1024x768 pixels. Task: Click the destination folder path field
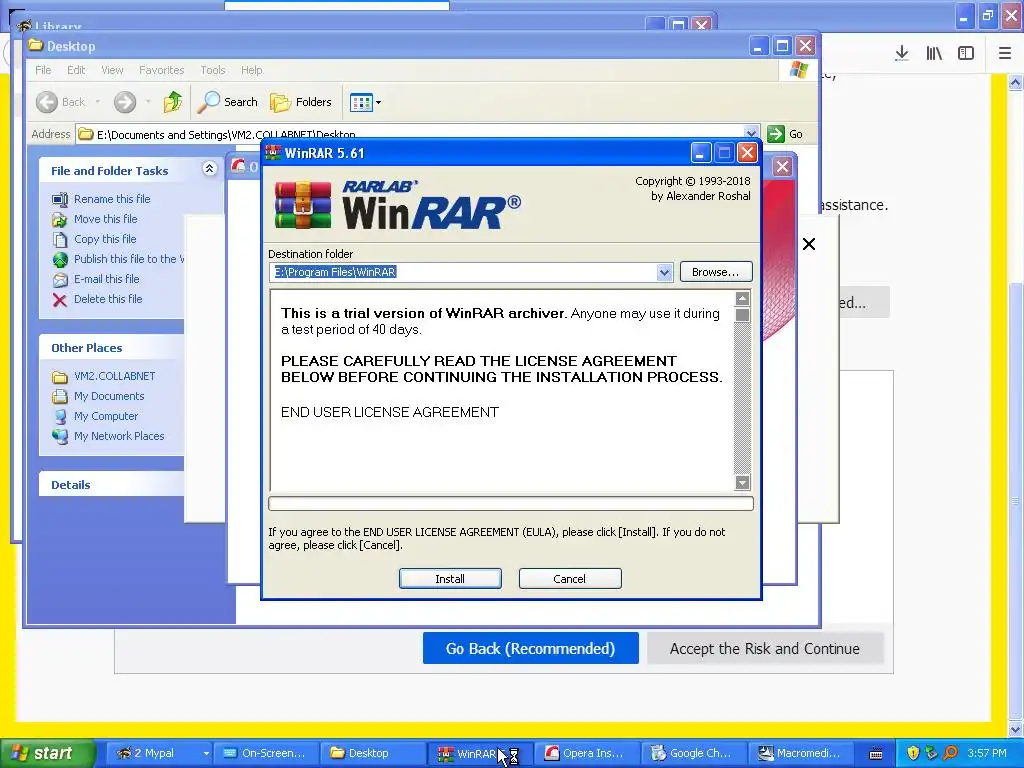click(x=463, y=272)
